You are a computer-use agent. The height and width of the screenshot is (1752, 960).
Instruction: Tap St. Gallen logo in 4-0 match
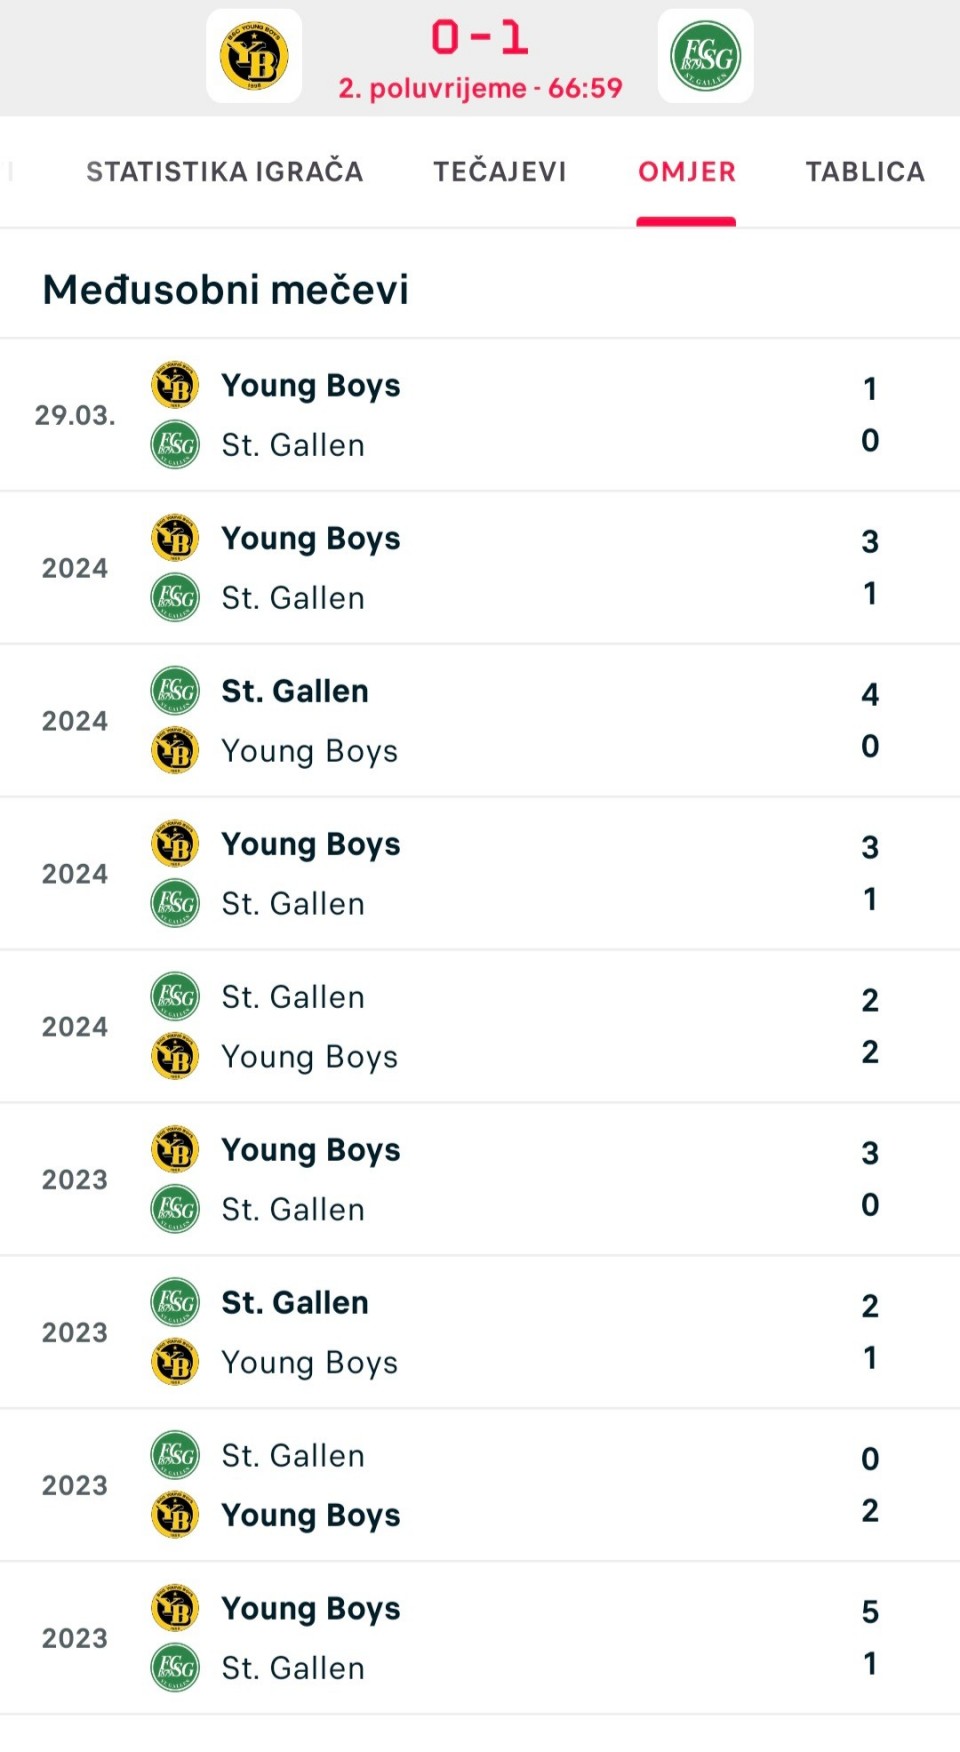click(175, 691)
